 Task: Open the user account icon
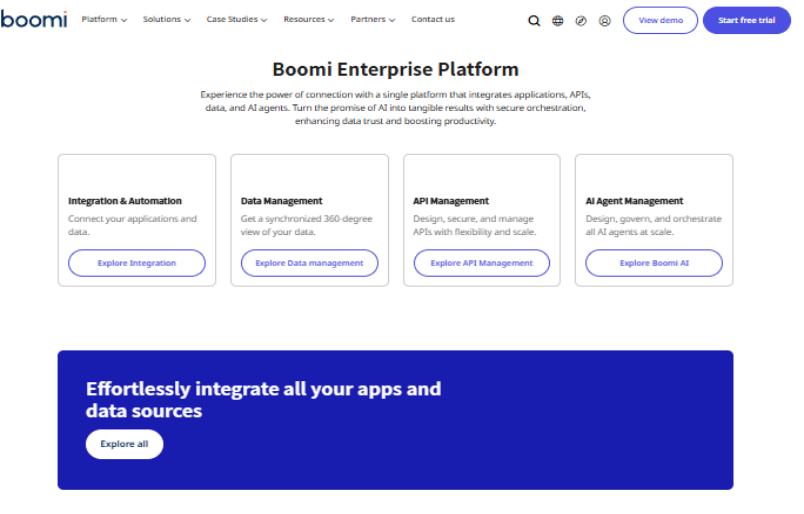click(605, 20)
